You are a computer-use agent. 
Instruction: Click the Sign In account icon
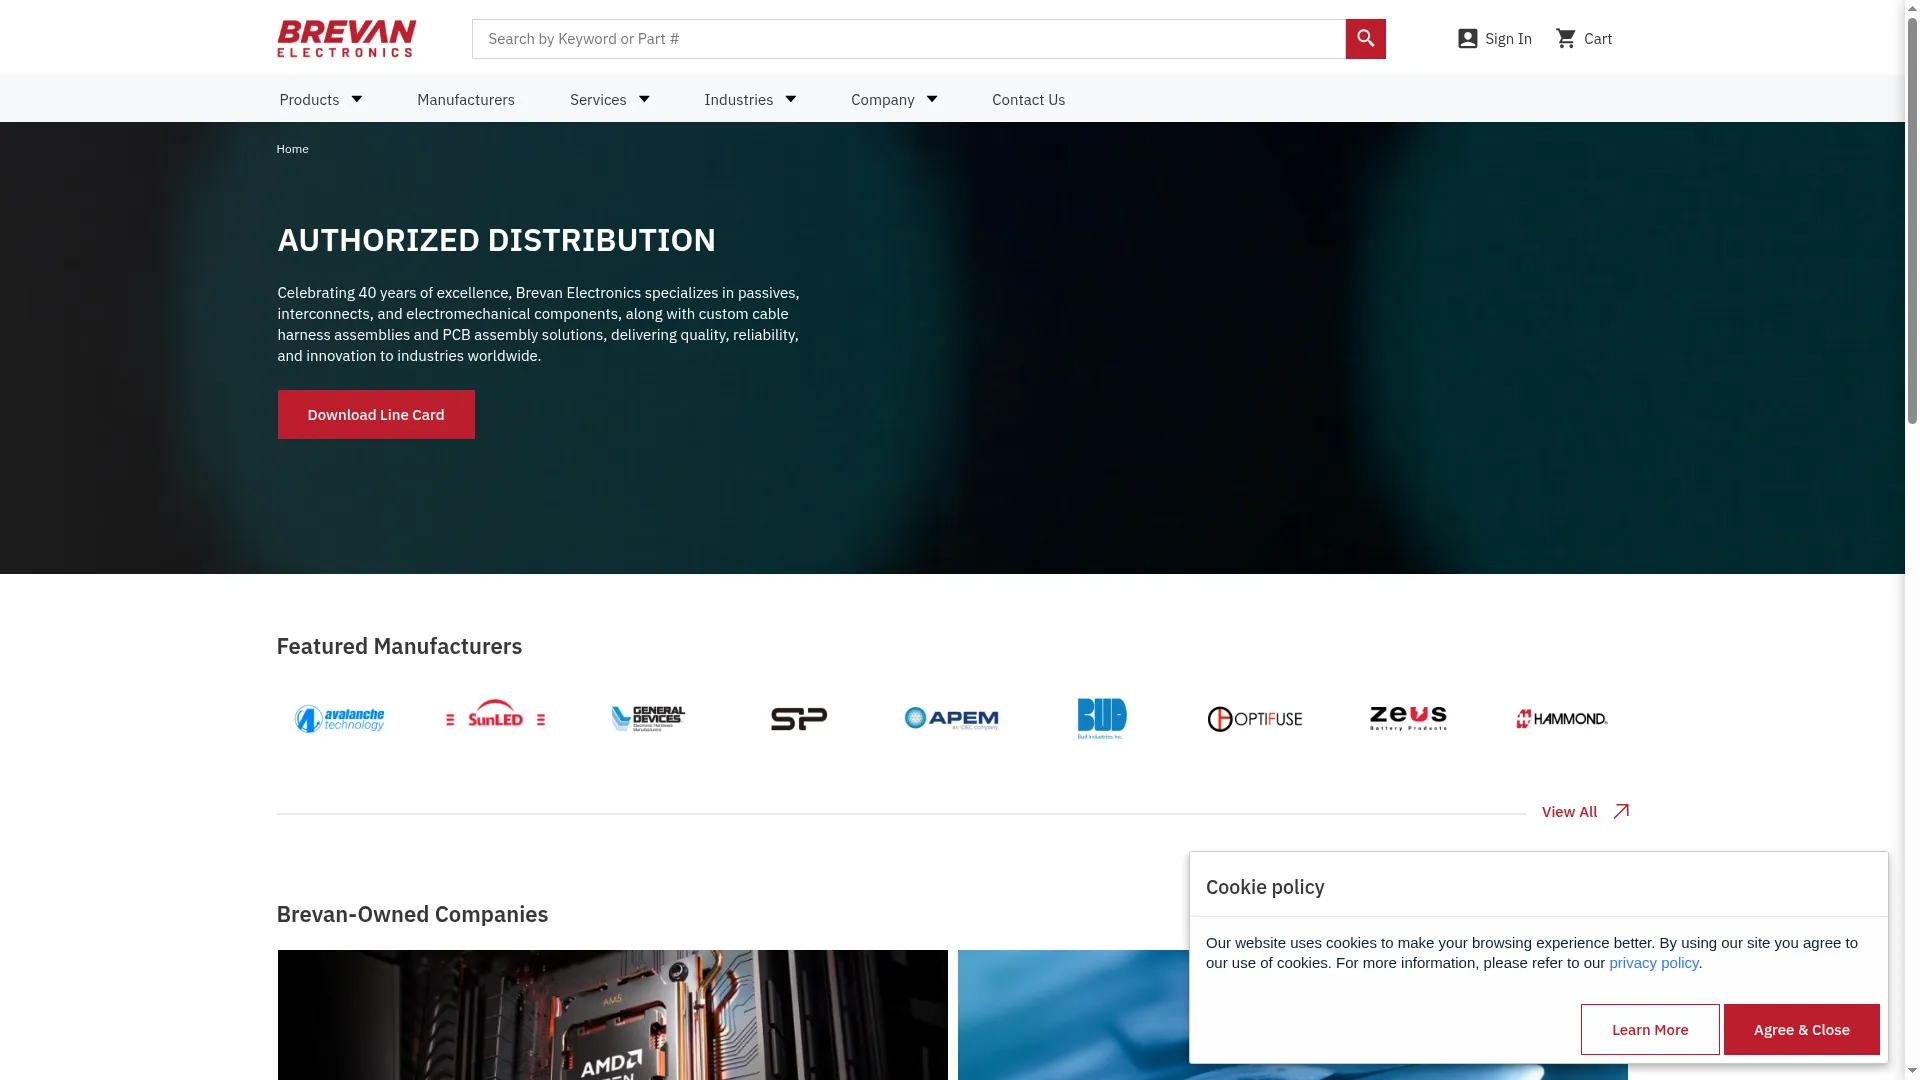pyautogui.click(x=1467, y=39)
